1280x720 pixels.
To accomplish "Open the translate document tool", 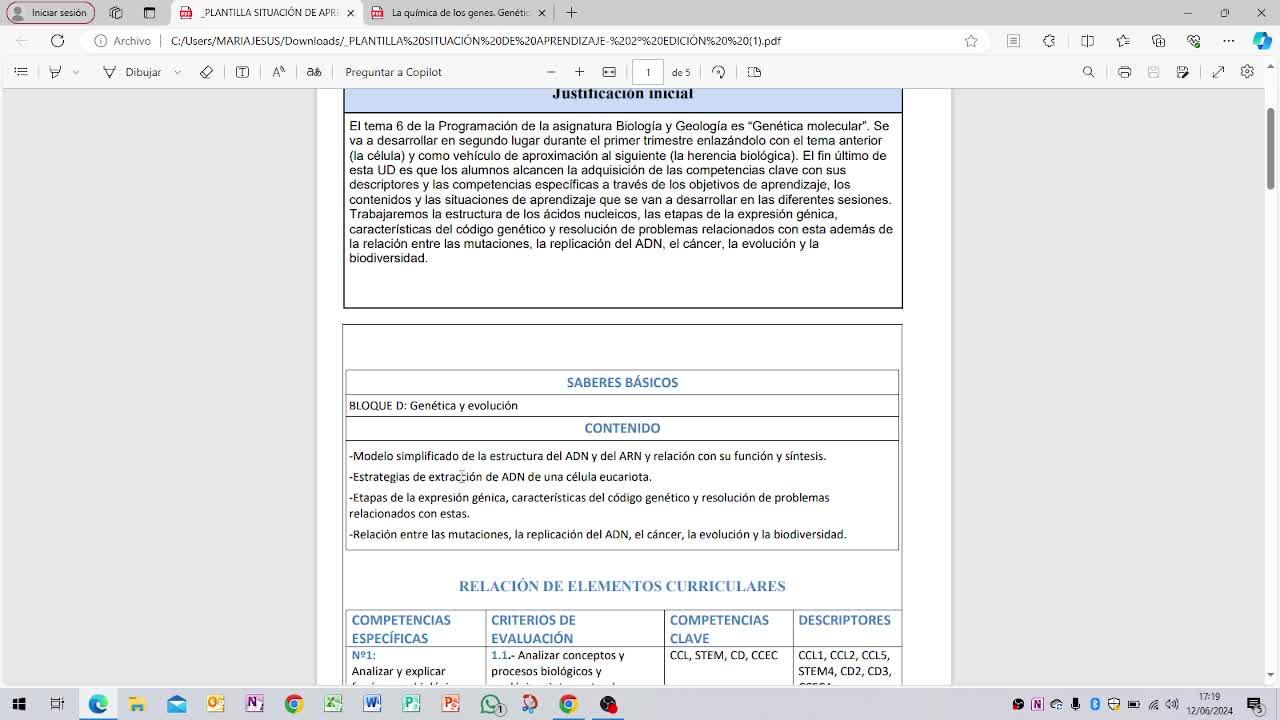I will coord(314,72).
